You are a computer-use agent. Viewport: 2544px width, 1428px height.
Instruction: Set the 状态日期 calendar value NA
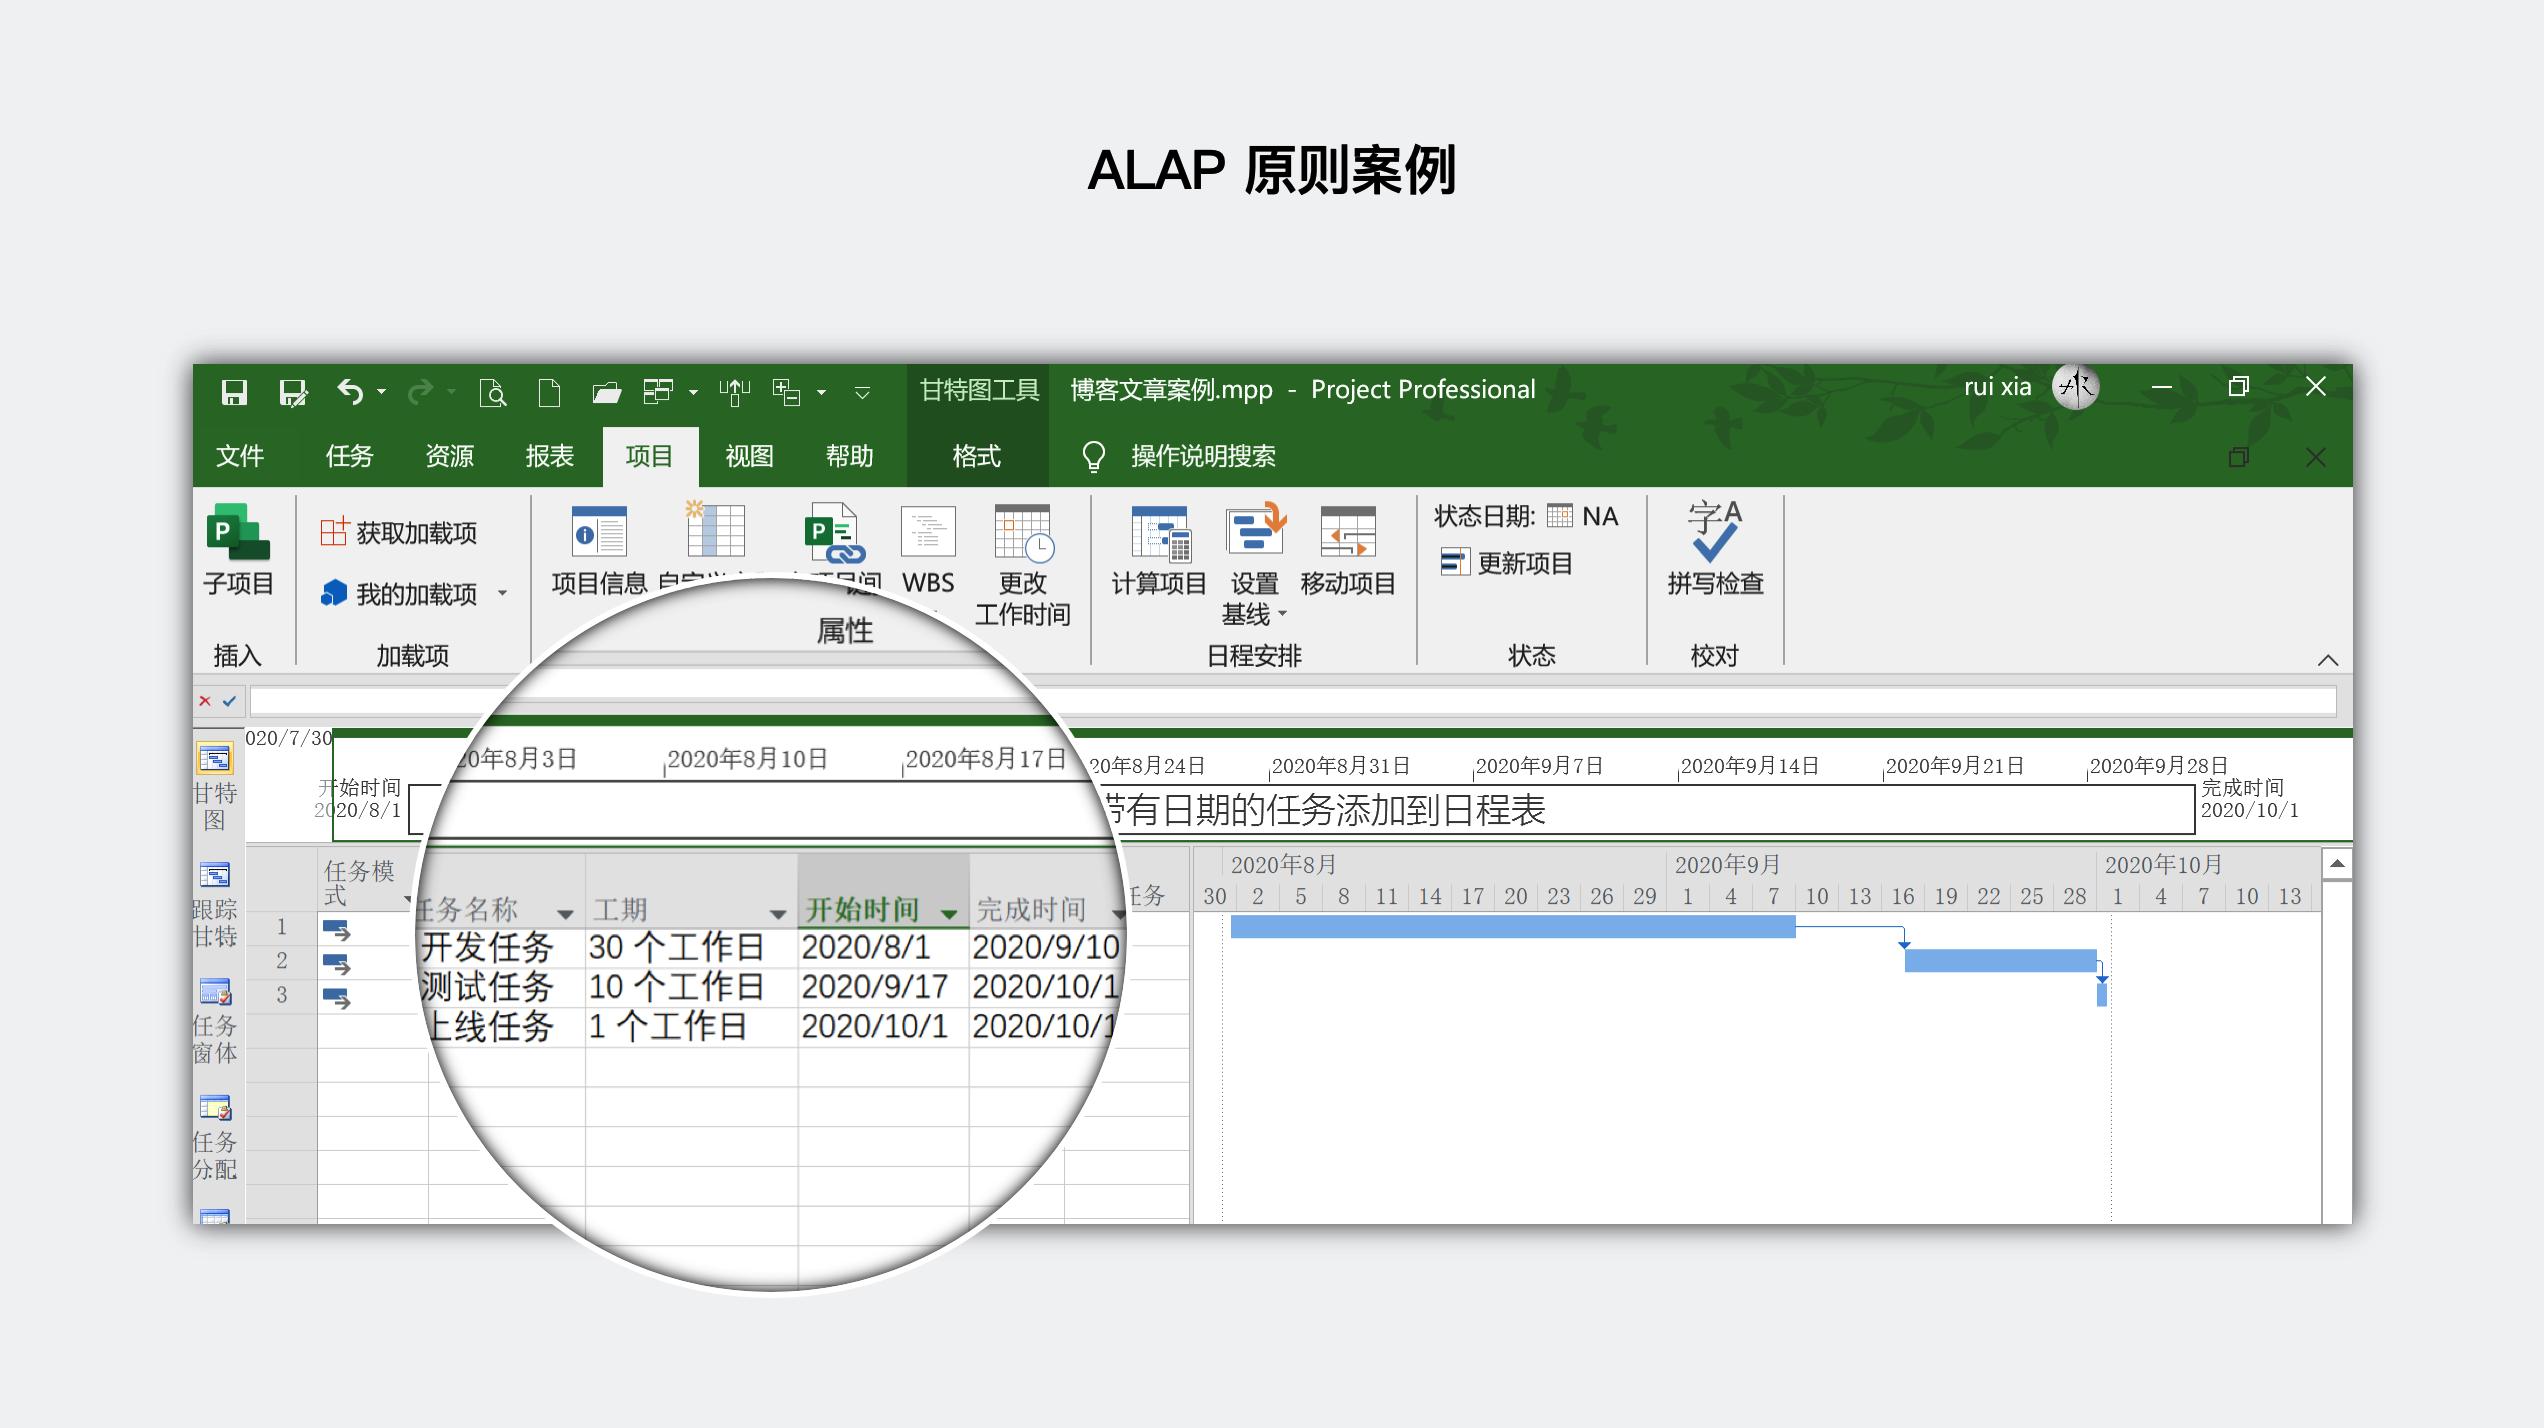[1583, 516]
